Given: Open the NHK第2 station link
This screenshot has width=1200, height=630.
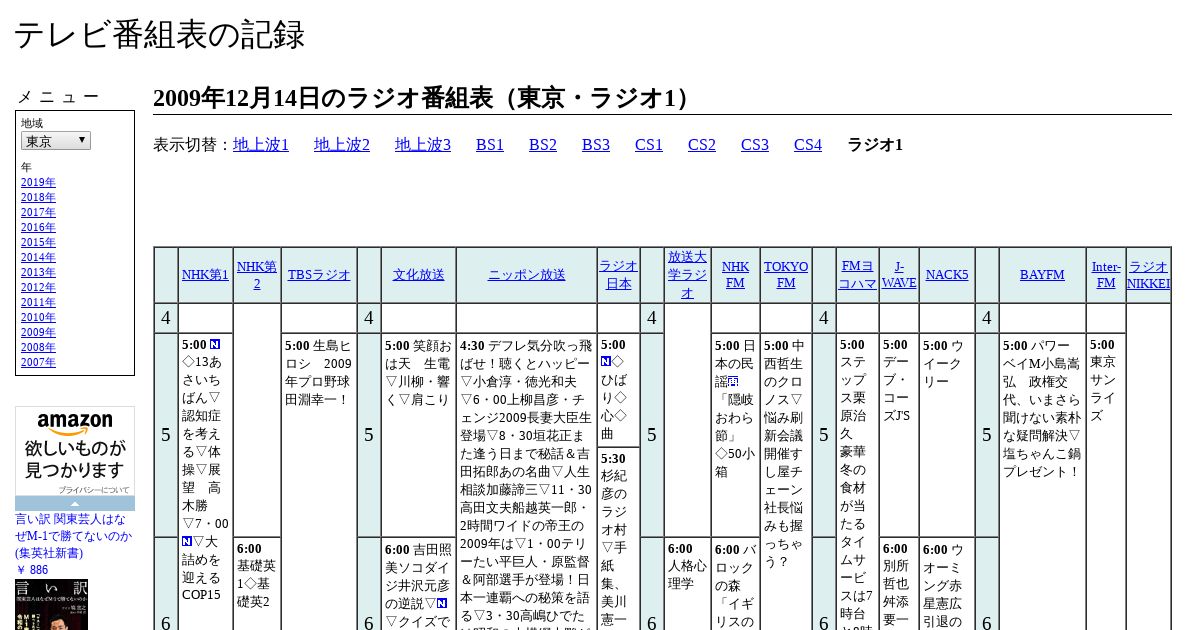Looking at the screenshot, I should coord(257,275).
